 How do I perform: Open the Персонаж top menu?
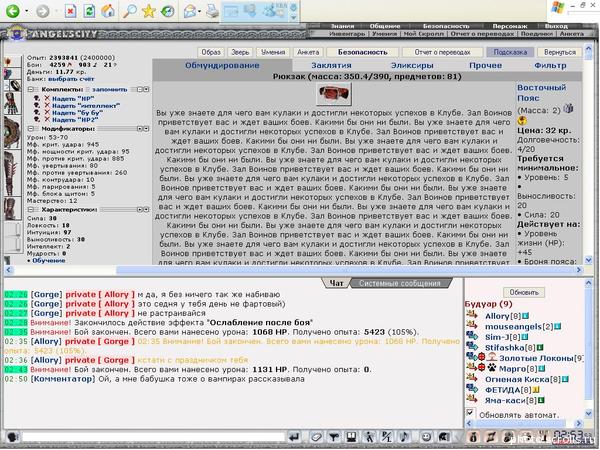coord(510,26)
